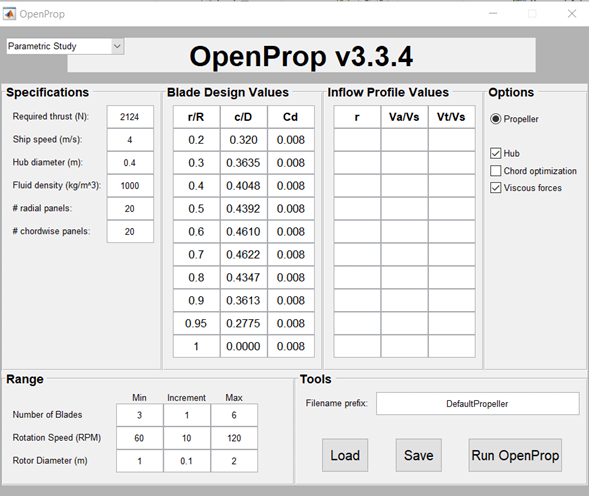
Task: Select c/D cell with value 0.4622
Action: point(243,255)
